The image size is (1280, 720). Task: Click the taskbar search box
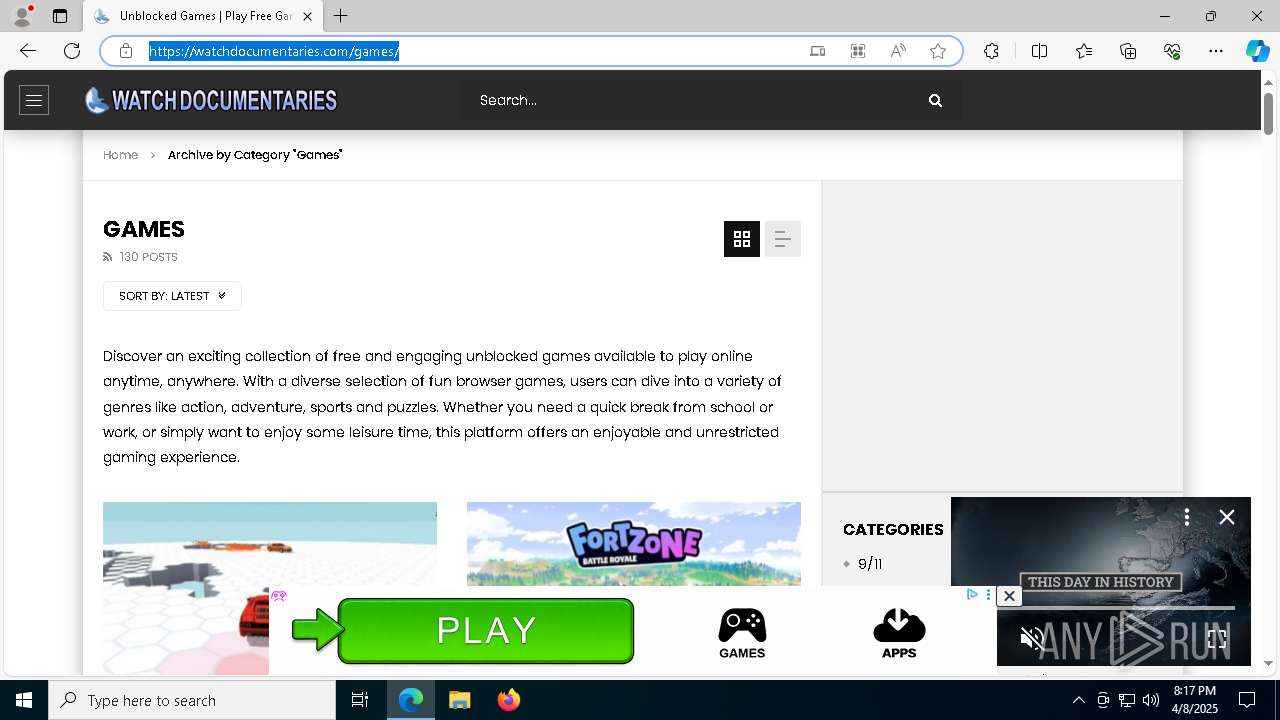pos(192,700)
